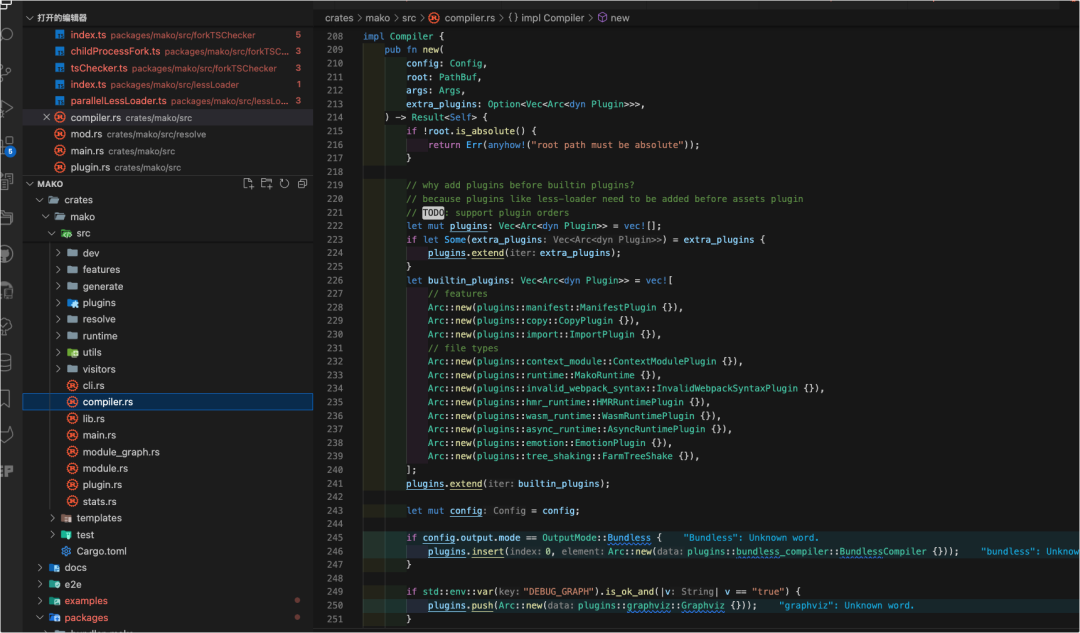Screen dimensions: 1080x633
Task: Open the Search view in activity bar
Action: point(7,35)
